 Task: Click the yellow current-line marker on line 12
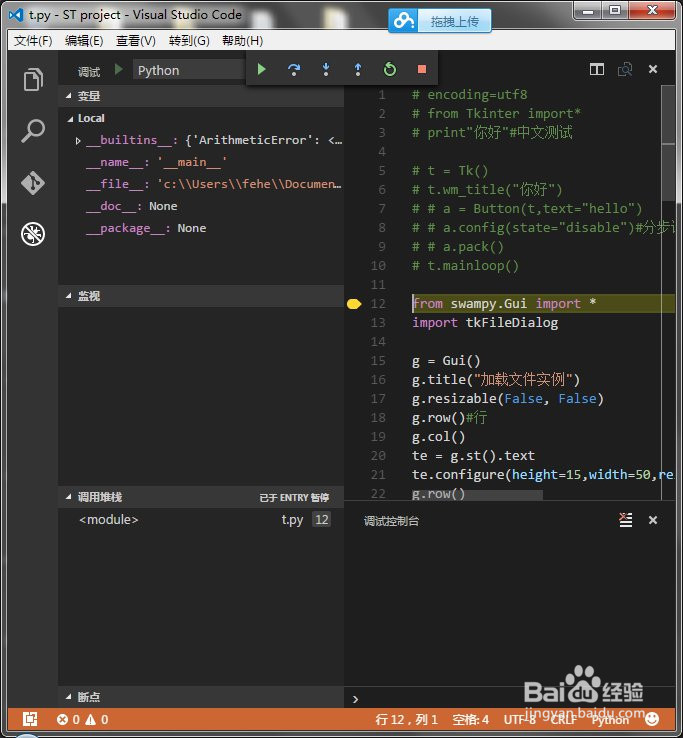tap(354, 304)
